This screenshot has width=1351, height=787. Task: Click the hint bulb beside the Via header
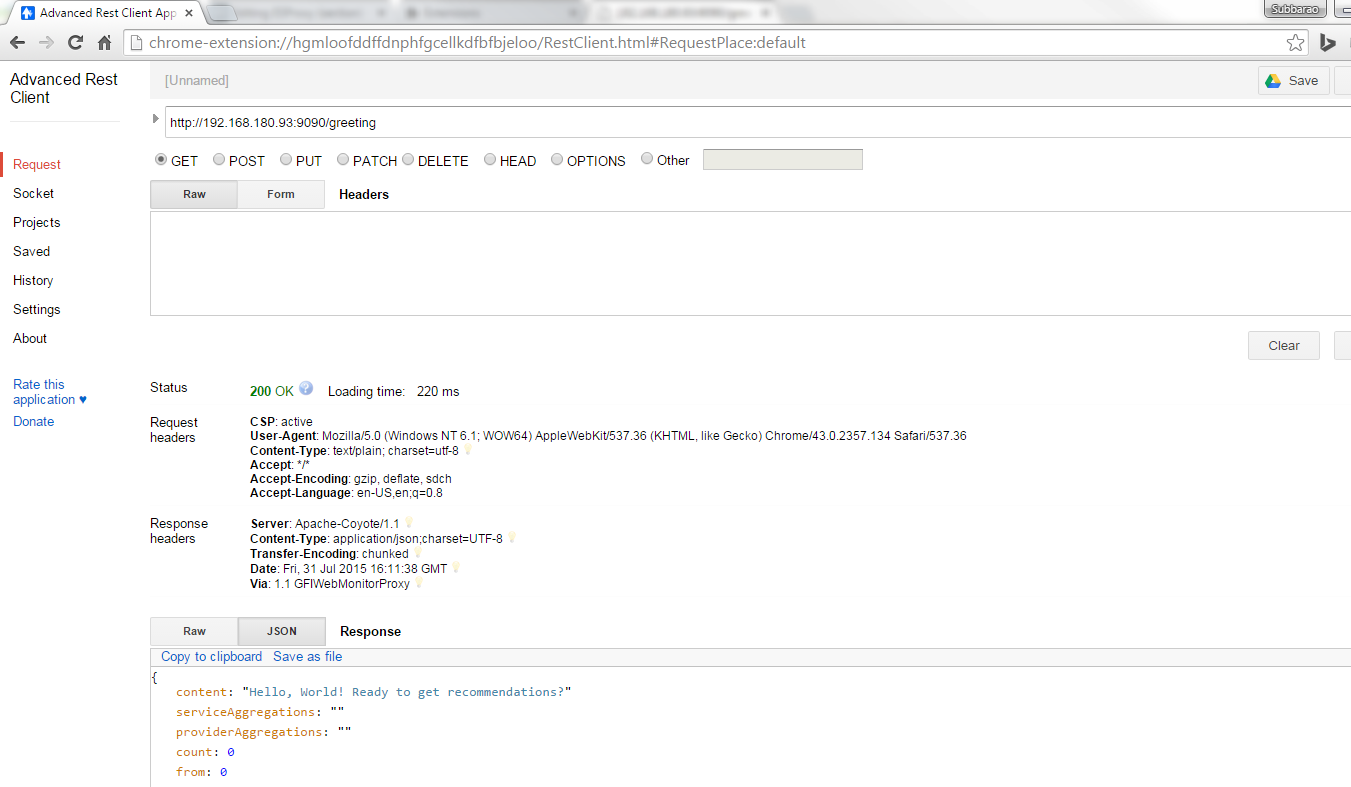[x=418, y=583]
